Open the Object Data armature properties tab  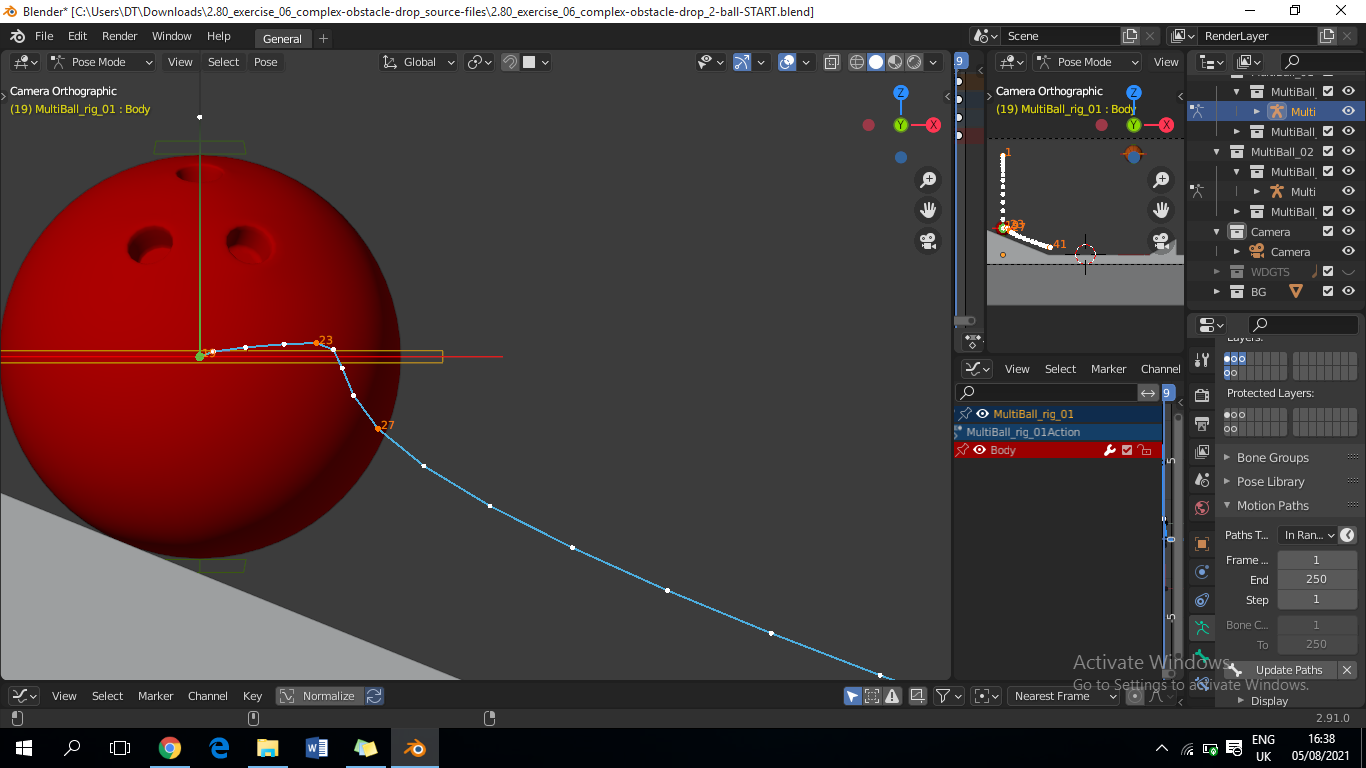point(1202,627)
